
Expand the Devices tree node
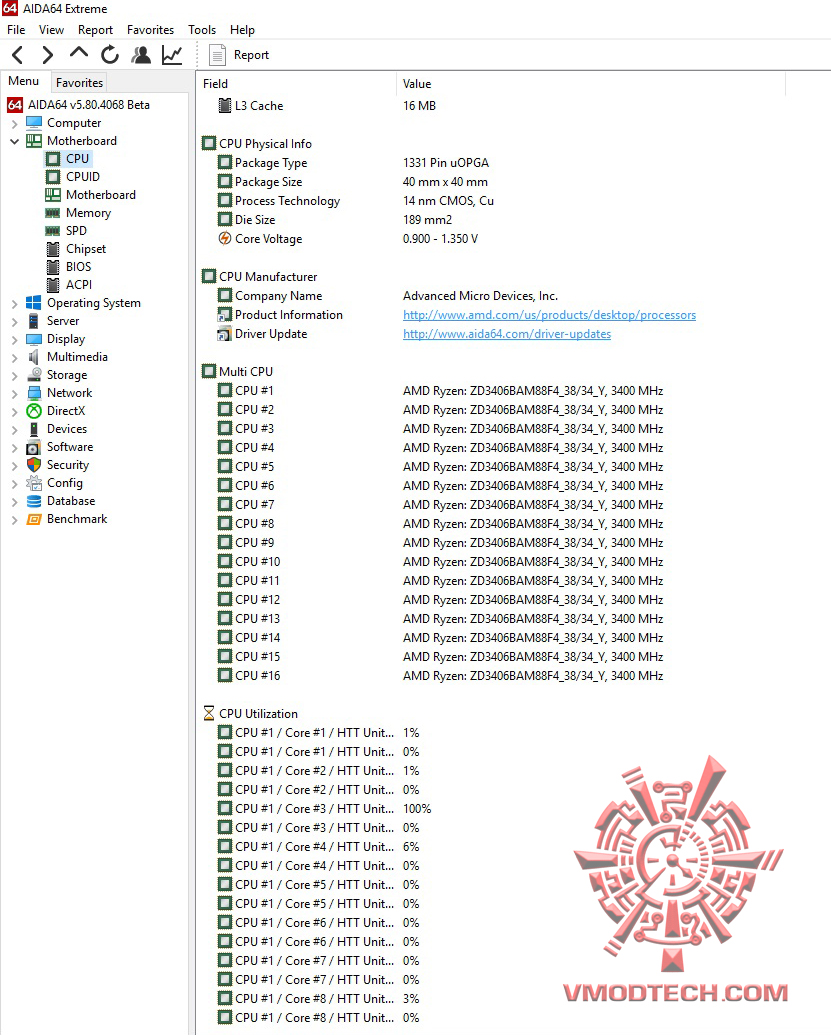[14, 429]
